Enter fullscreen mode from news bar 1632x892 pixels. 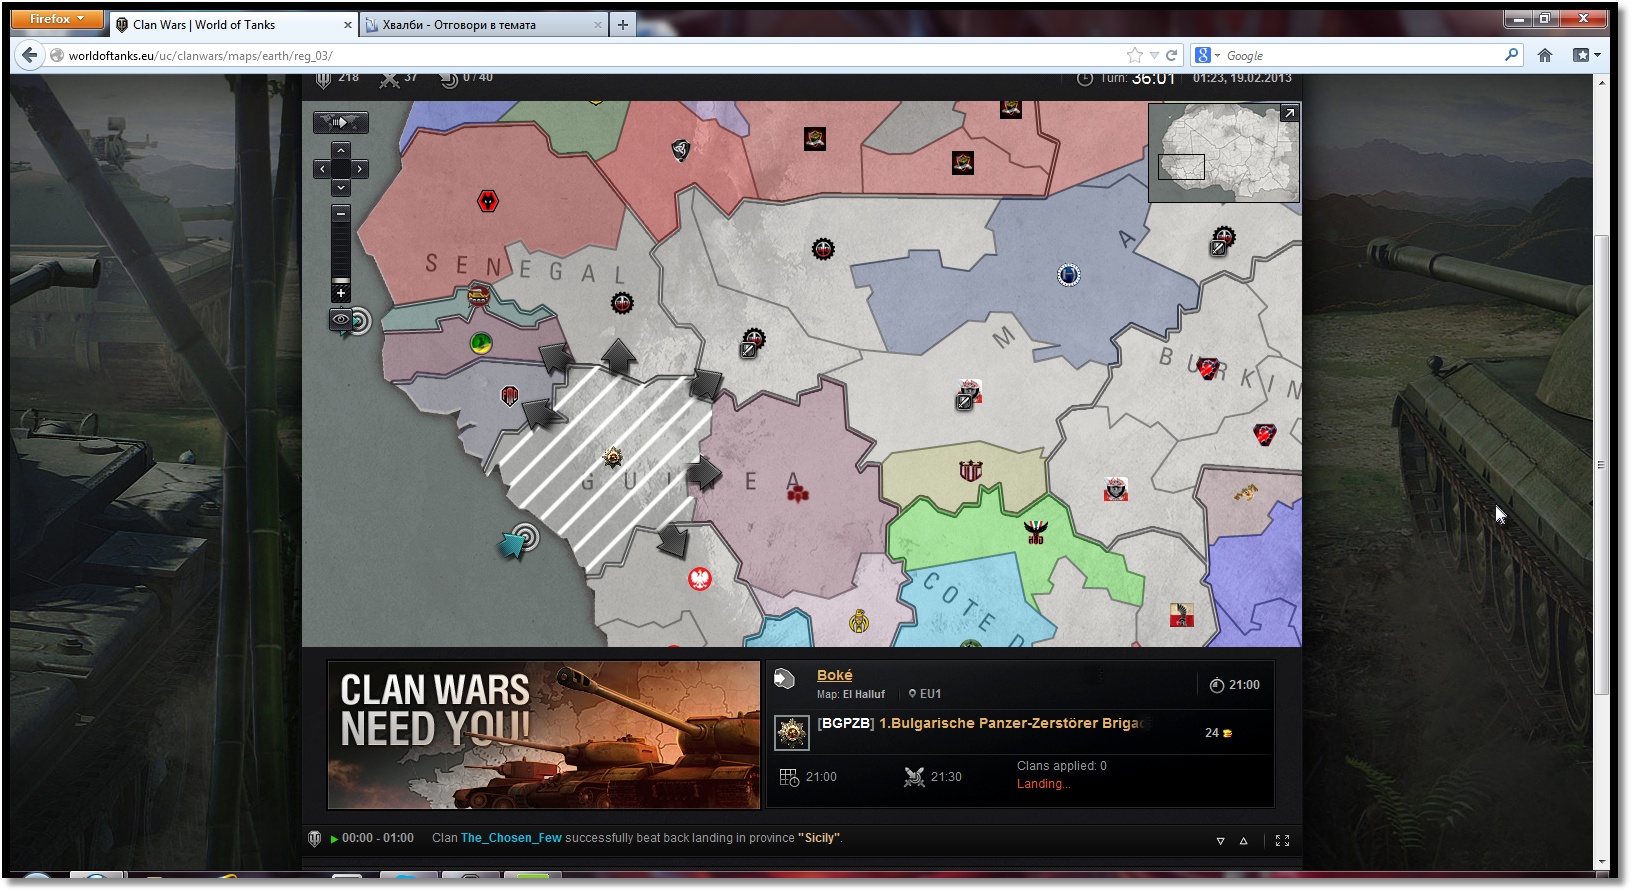[x=1282, y=841]
